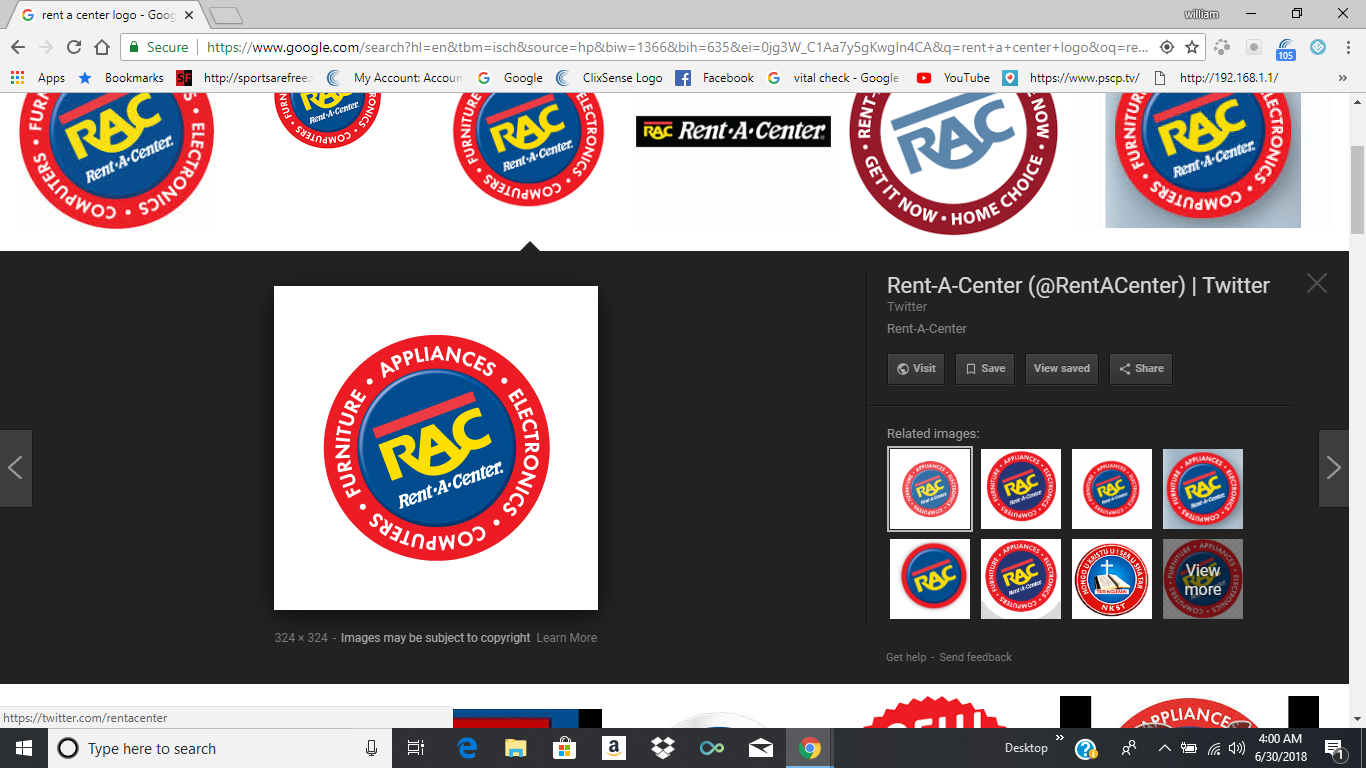
Task: Open File Explorer from taskbar
Action: pyautogui.click(x=515, y=748)
